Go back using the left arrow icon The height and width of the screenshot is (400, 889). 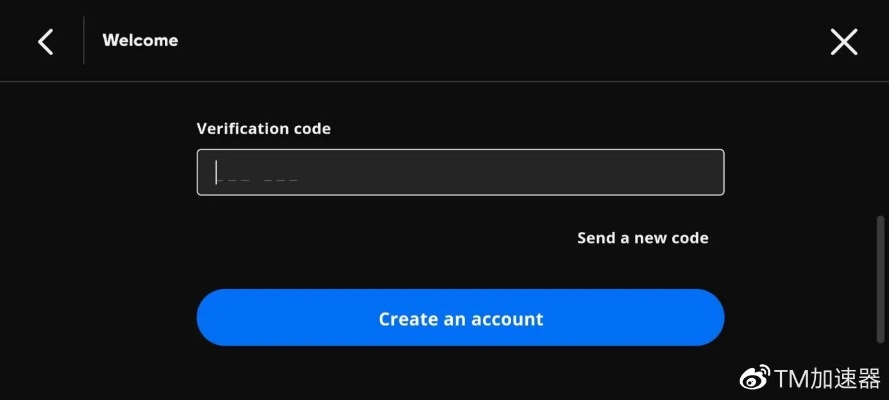45,41
